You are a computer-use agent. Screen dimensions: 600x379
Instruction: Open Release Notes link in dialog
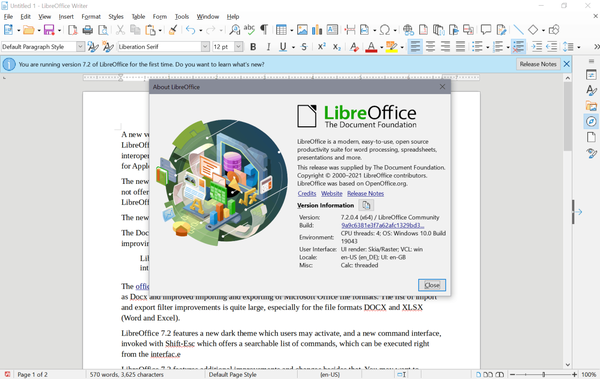[365, 194]
